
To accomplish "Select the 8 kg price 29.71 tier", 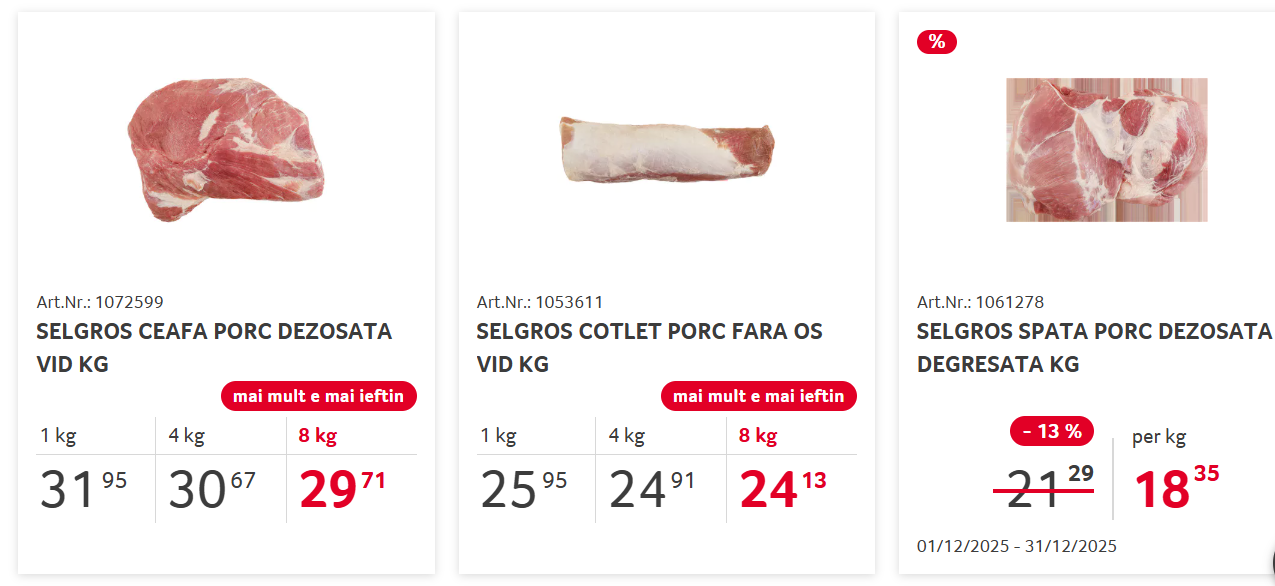I will [352, 470].
